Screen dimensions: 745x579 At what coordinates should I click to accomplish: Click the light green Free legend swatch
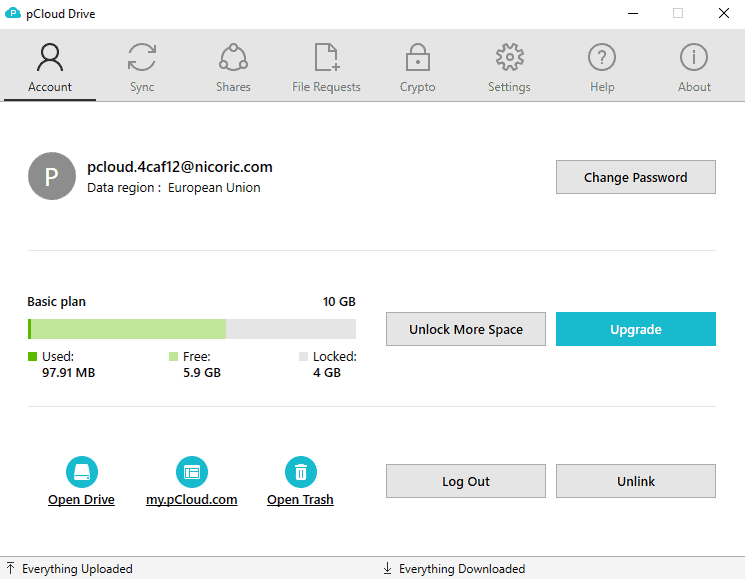click(x=173, y=357)
